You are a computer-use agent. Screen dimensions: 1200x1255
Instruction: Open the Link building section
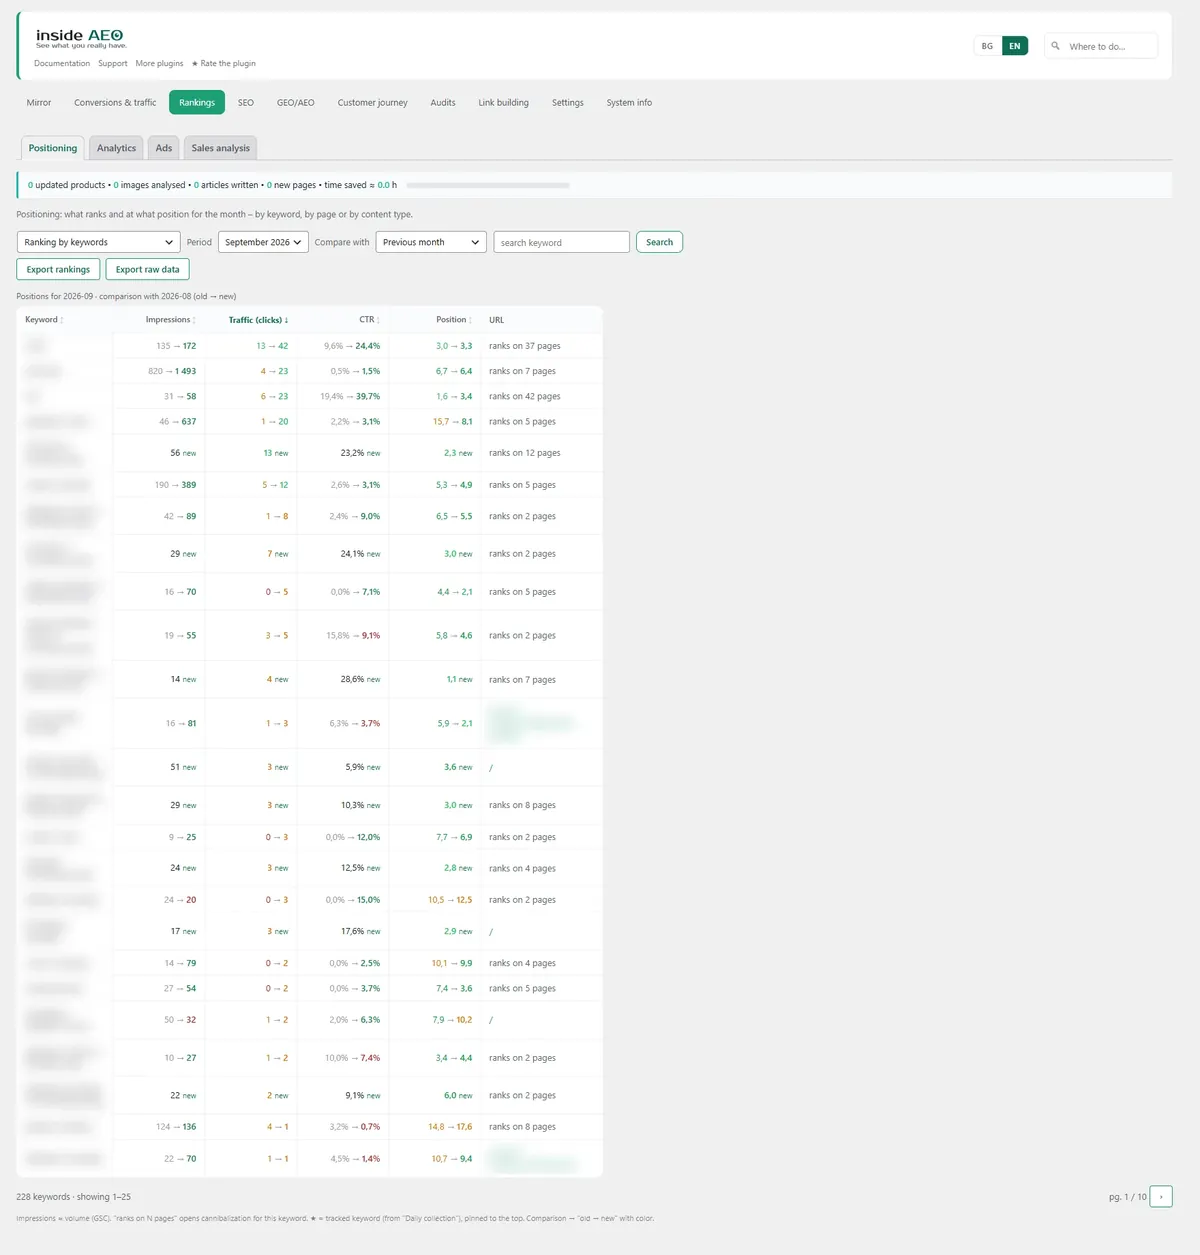pos(504,102)
